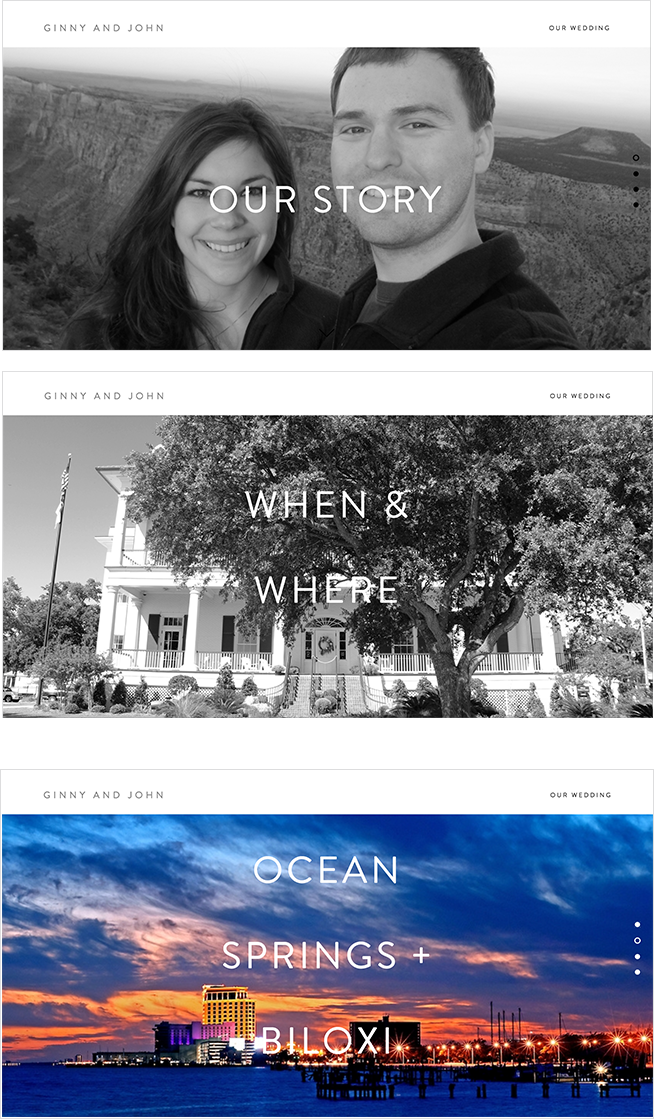Select first white dot on Ocean Springs page
The image size is (654, 1119).
coord(637,925)
